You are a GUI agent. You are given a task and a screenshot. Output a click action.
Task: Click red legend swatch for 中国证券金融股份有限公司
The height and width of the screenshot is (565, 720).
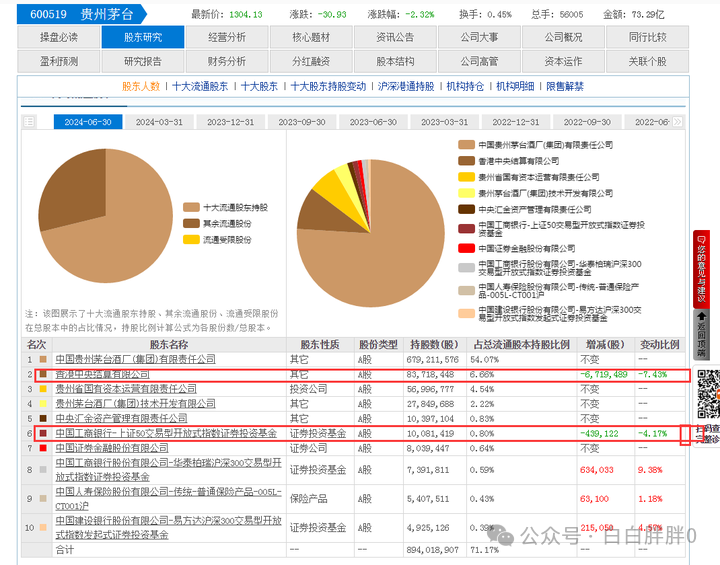tap(466, 248)
